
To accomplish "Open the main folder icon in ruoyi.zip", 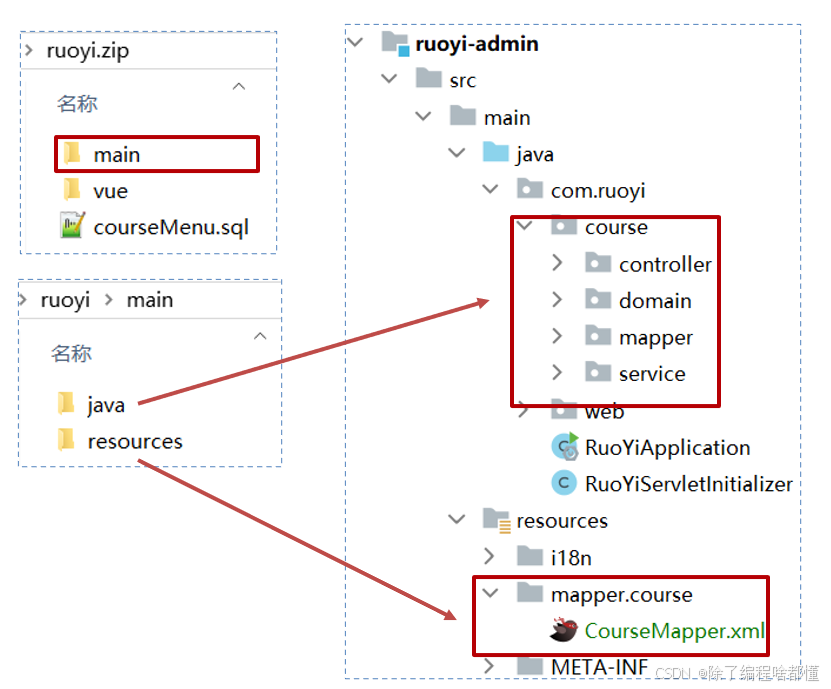I will [72, 154].
